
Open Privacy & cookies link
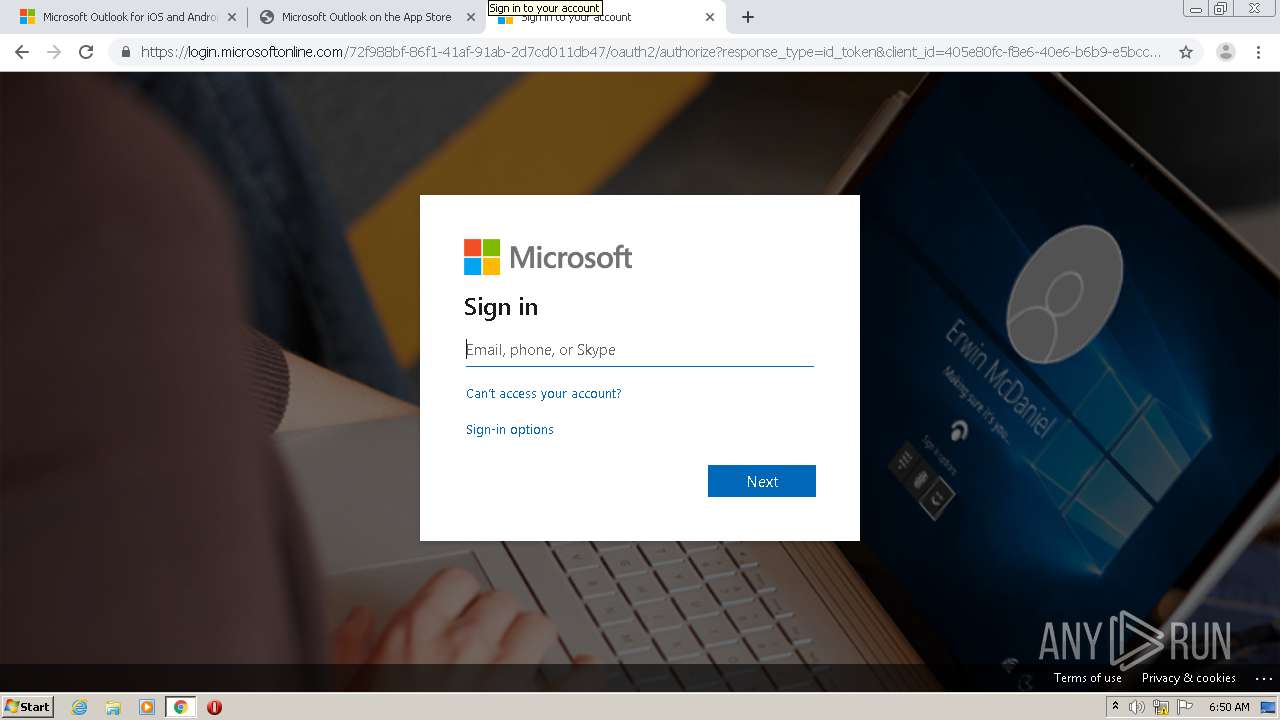pyautogui.click(x=1188, y=677)
